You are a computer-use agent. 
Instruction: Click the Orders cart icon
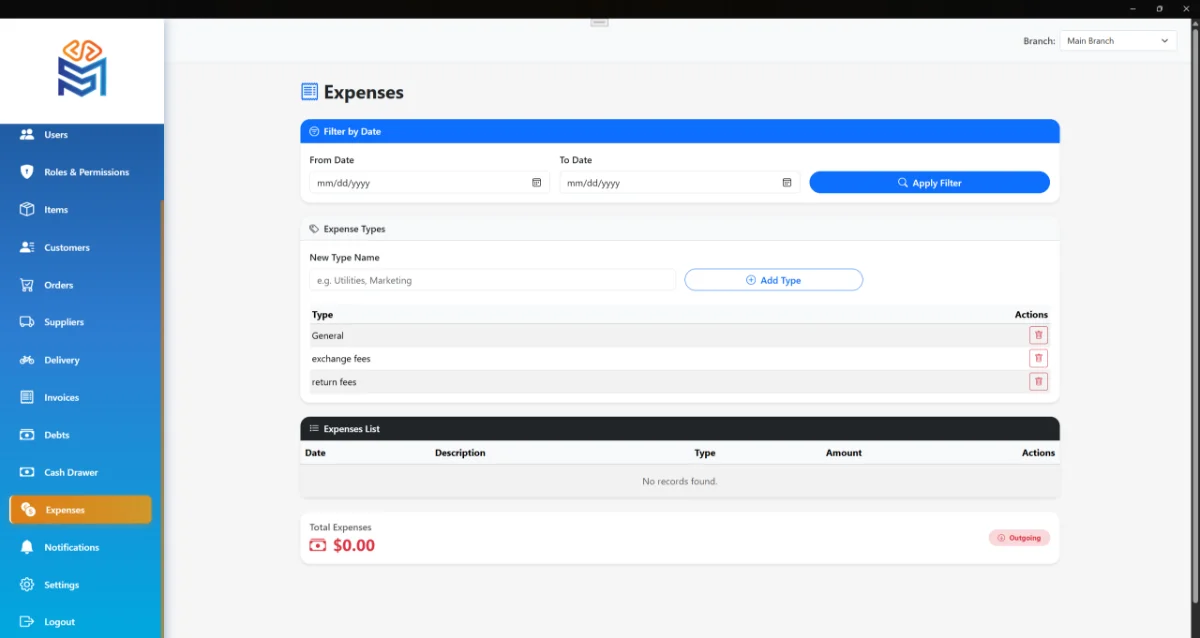pos(27,285)
